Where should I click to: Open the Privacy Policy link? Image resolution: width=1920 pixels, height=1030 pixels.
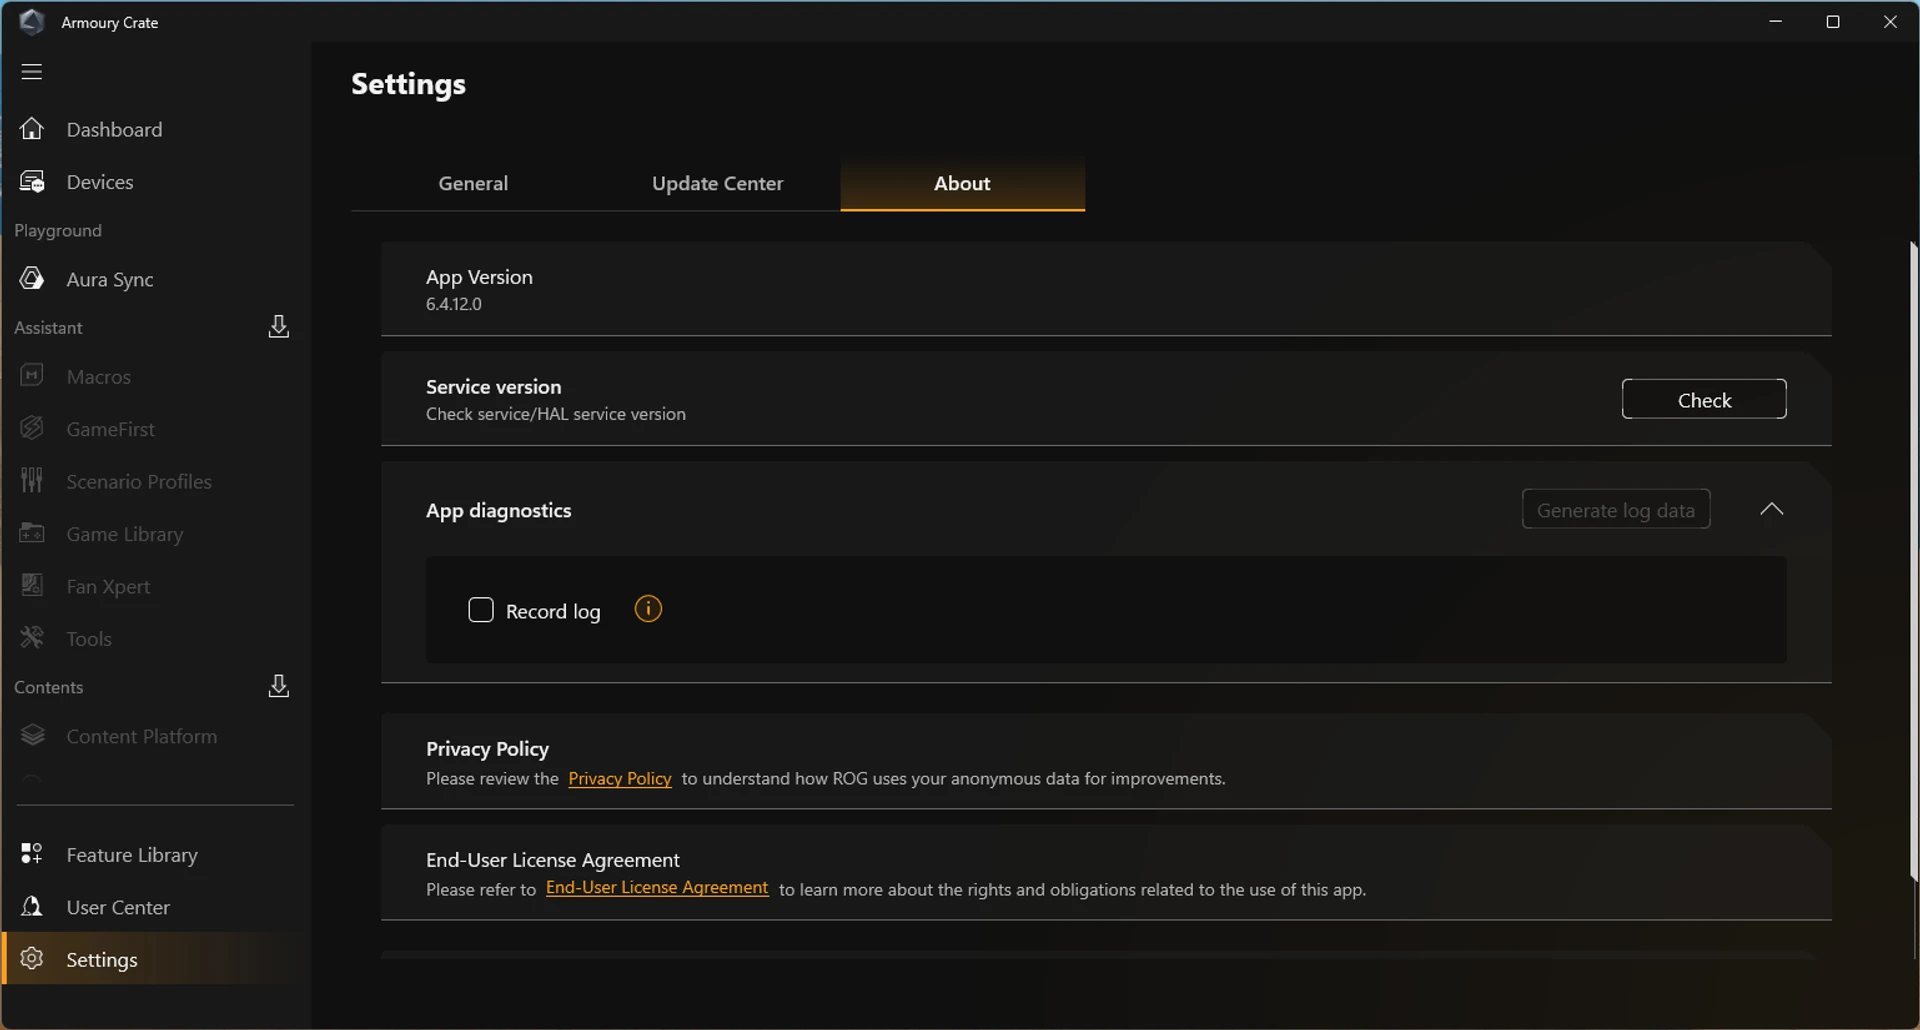click(620, 779)
